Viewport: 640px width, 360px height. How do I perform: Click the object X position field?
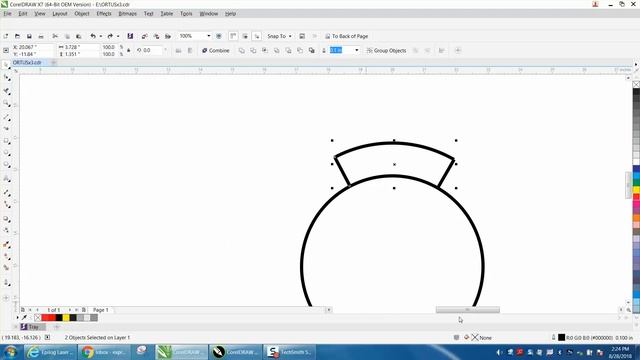(33, 47)
